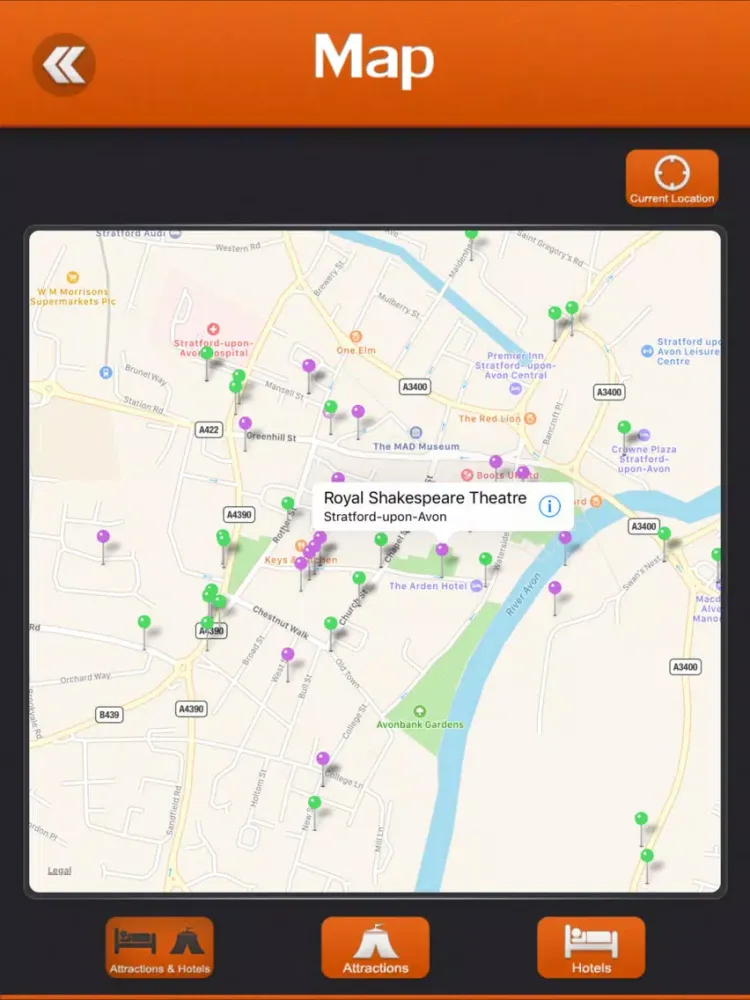Tap the Station Rd street label
Image resolution: width=750 pixels, height=1000 pixels.
click(x=143, y=404)
